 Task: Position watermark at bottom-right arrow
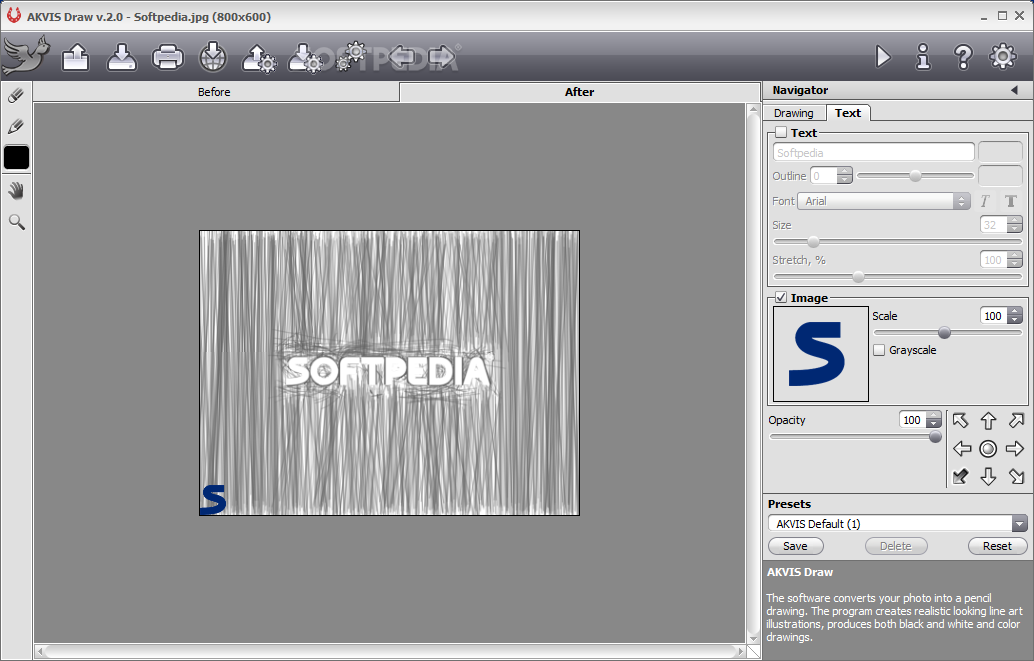1016,476
